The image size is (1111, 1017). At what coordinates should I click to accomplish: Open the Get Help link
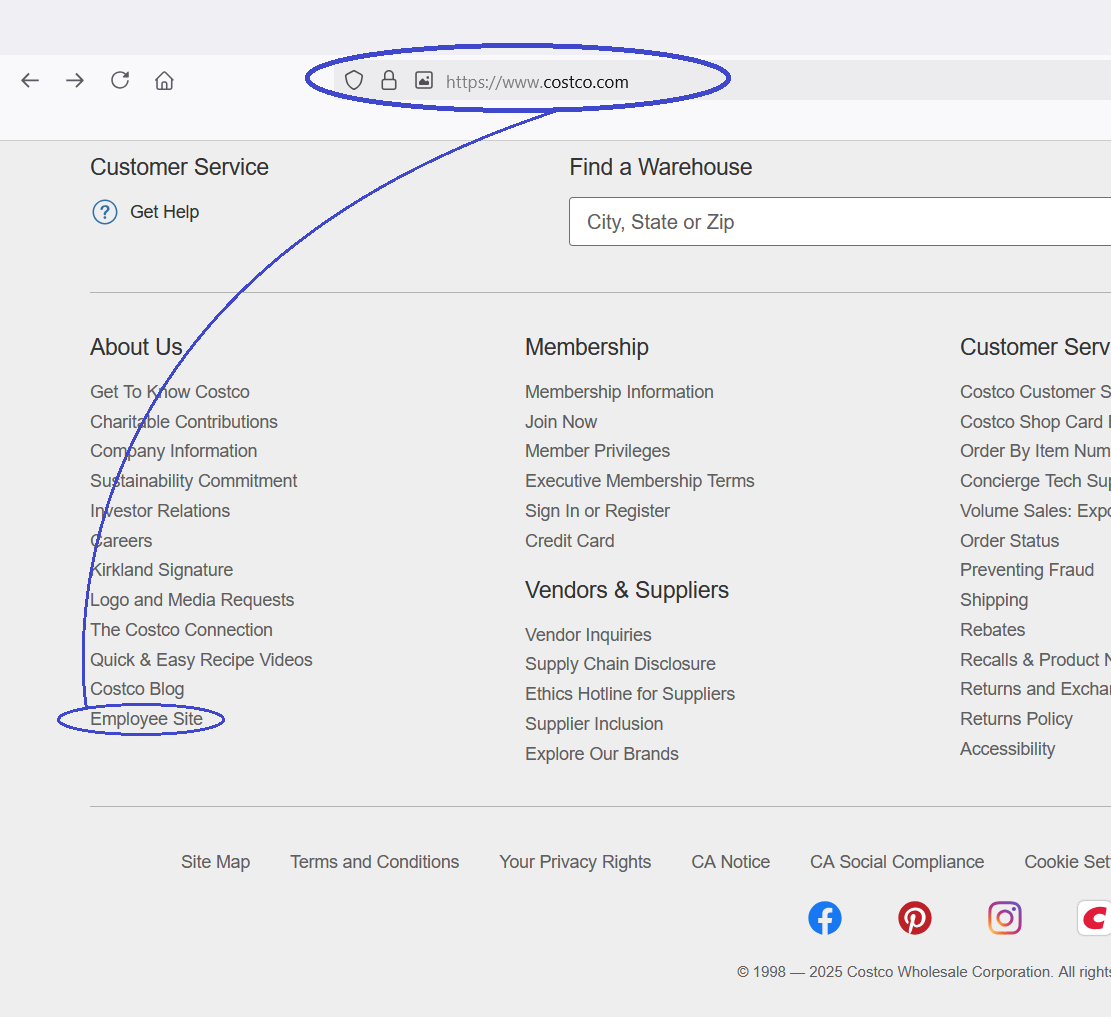click(x=164, y=212)
